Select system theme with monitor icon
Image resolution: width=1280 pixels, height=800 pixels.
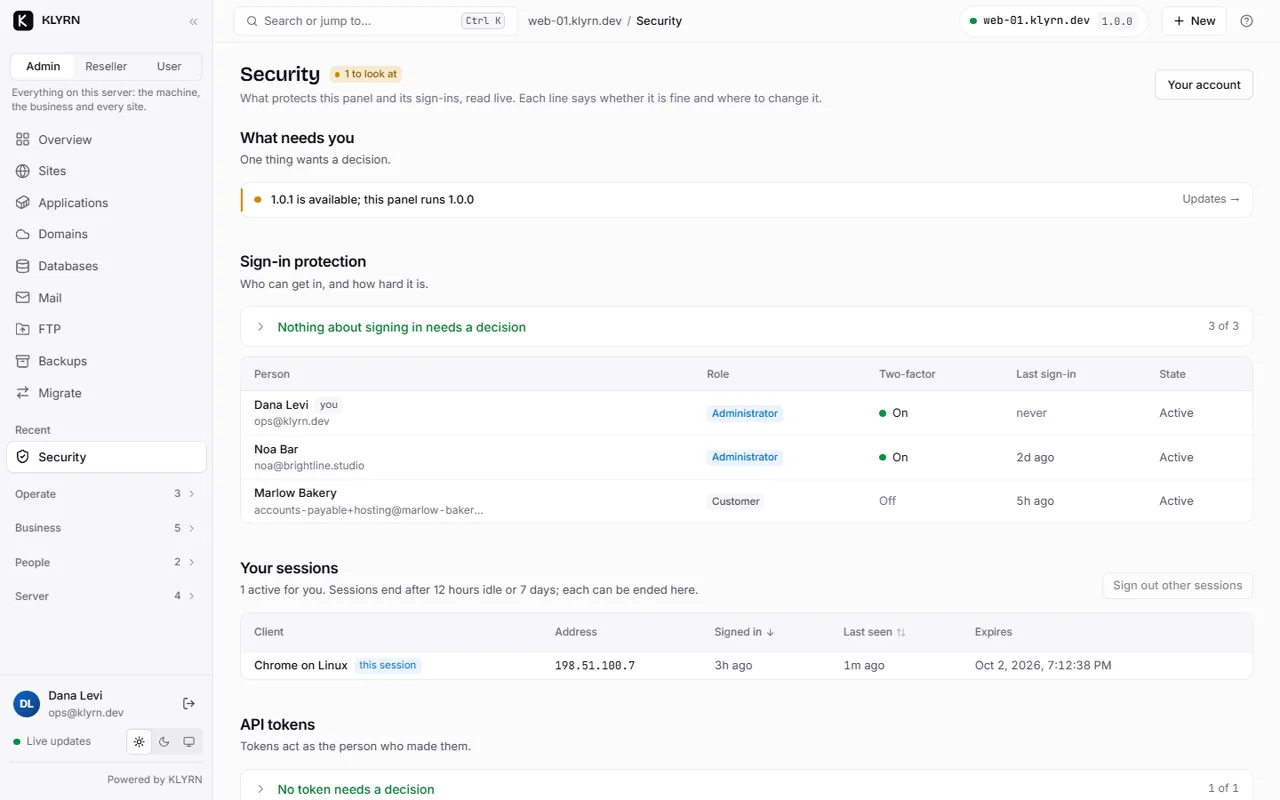coord(189,742)
